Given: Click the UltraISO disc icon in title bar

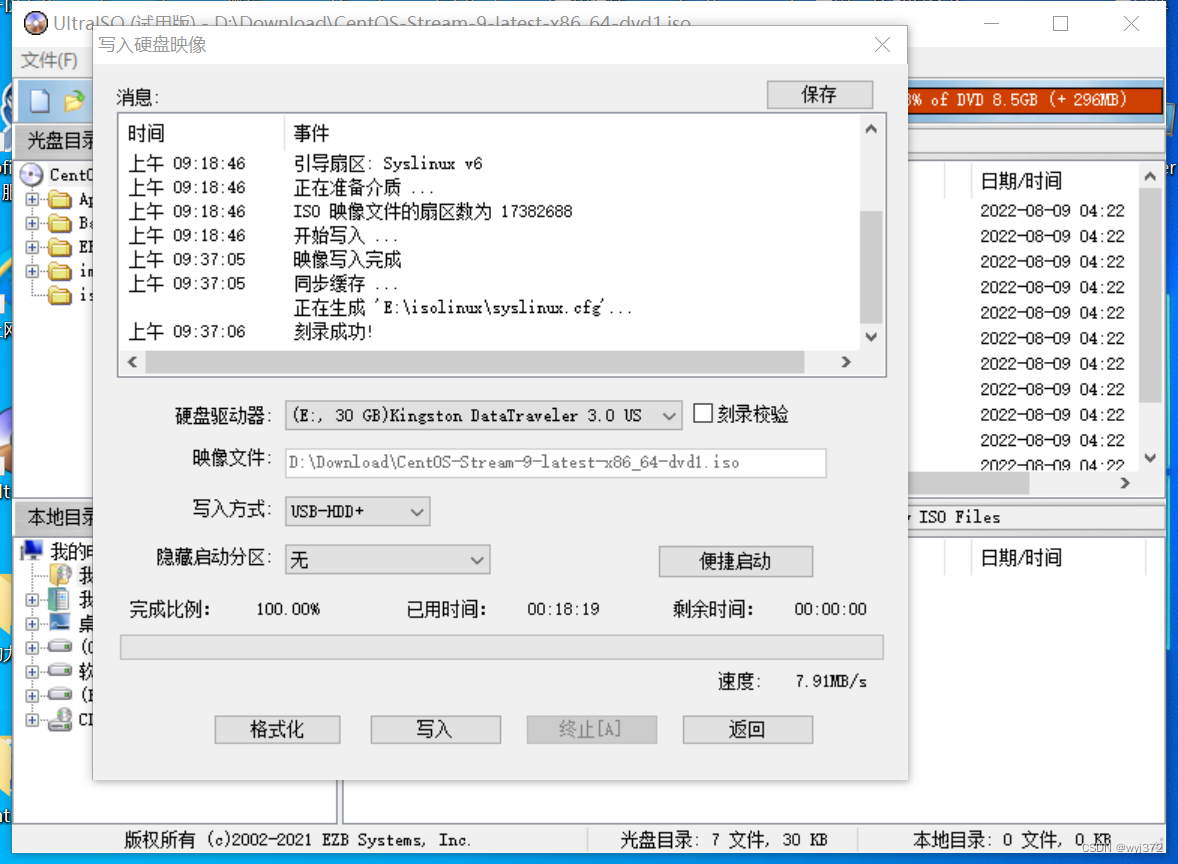Looking at the screenshot, I should click(35, 23).
